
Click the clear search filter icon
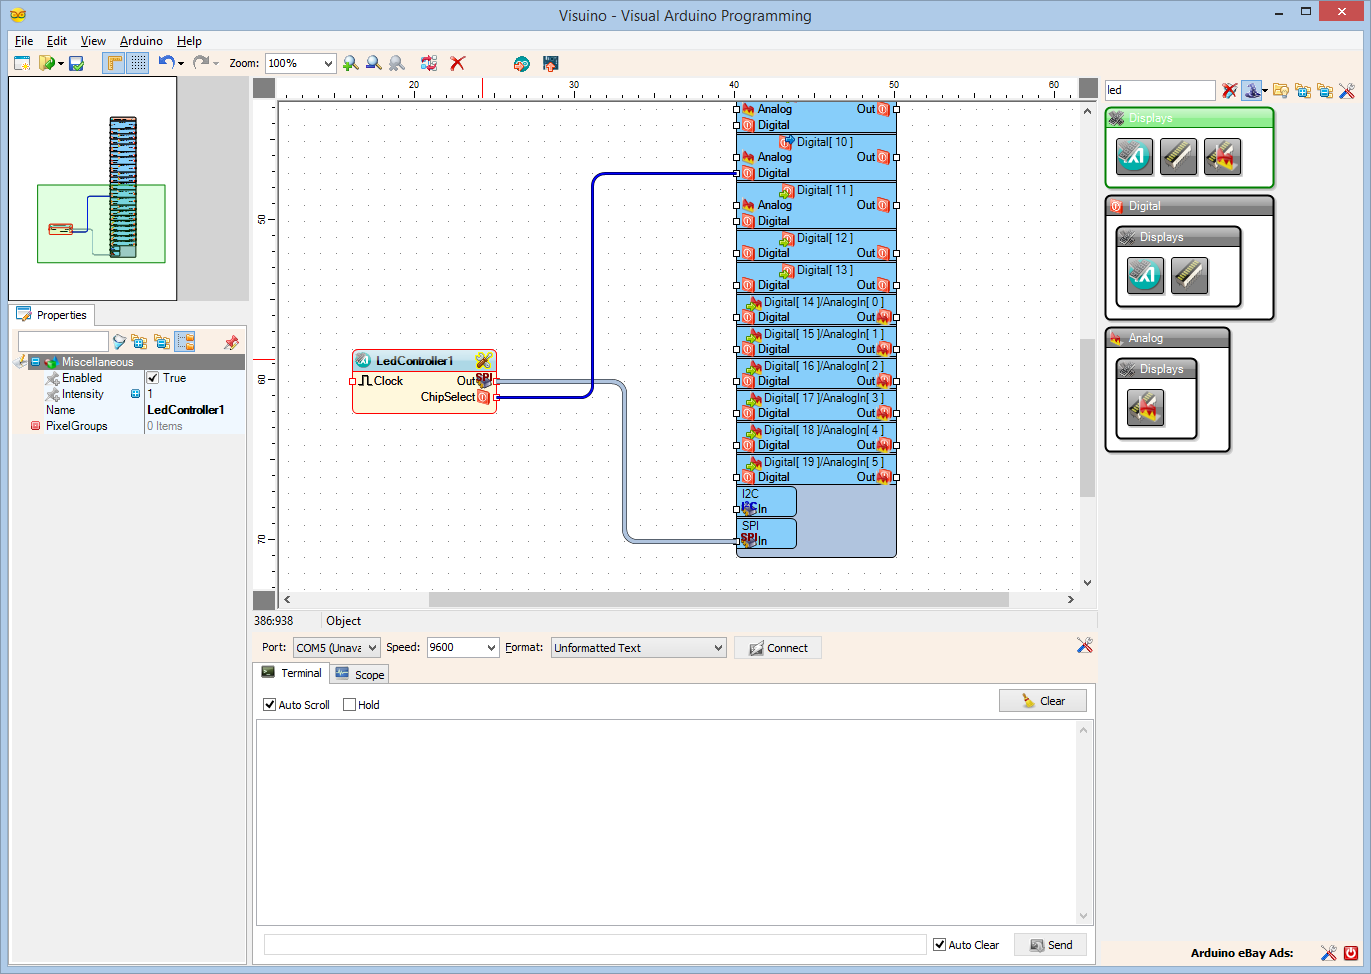click(1229, 90)
